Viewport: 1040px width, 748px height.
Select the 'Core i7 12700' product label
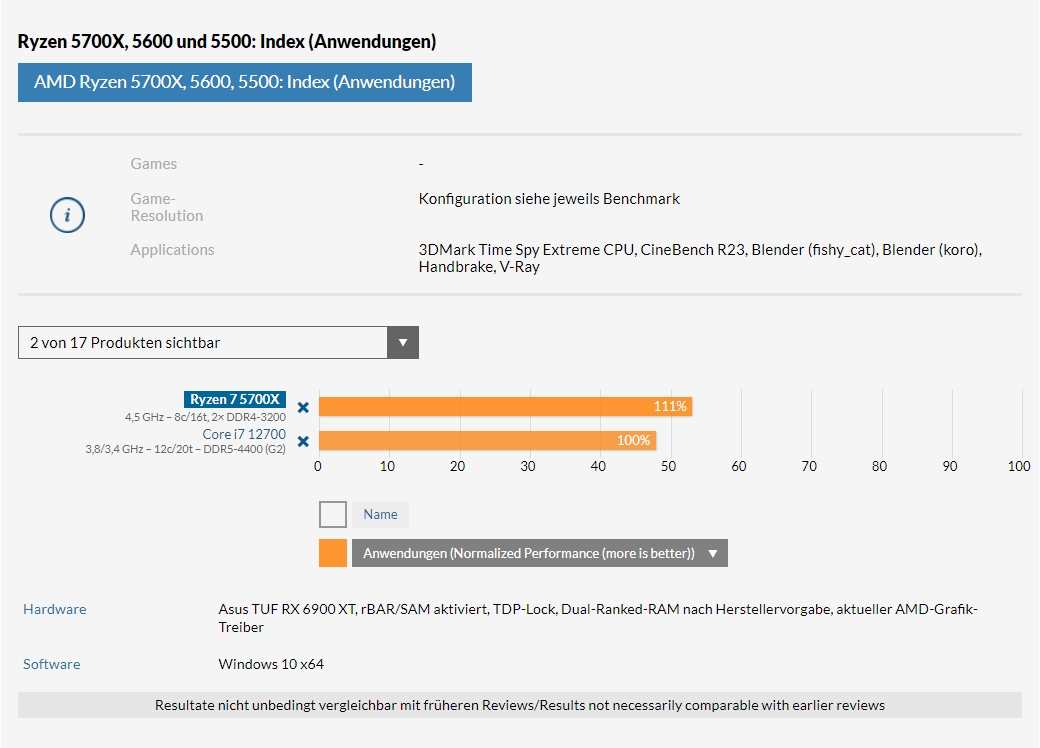[x=245, y=434]
